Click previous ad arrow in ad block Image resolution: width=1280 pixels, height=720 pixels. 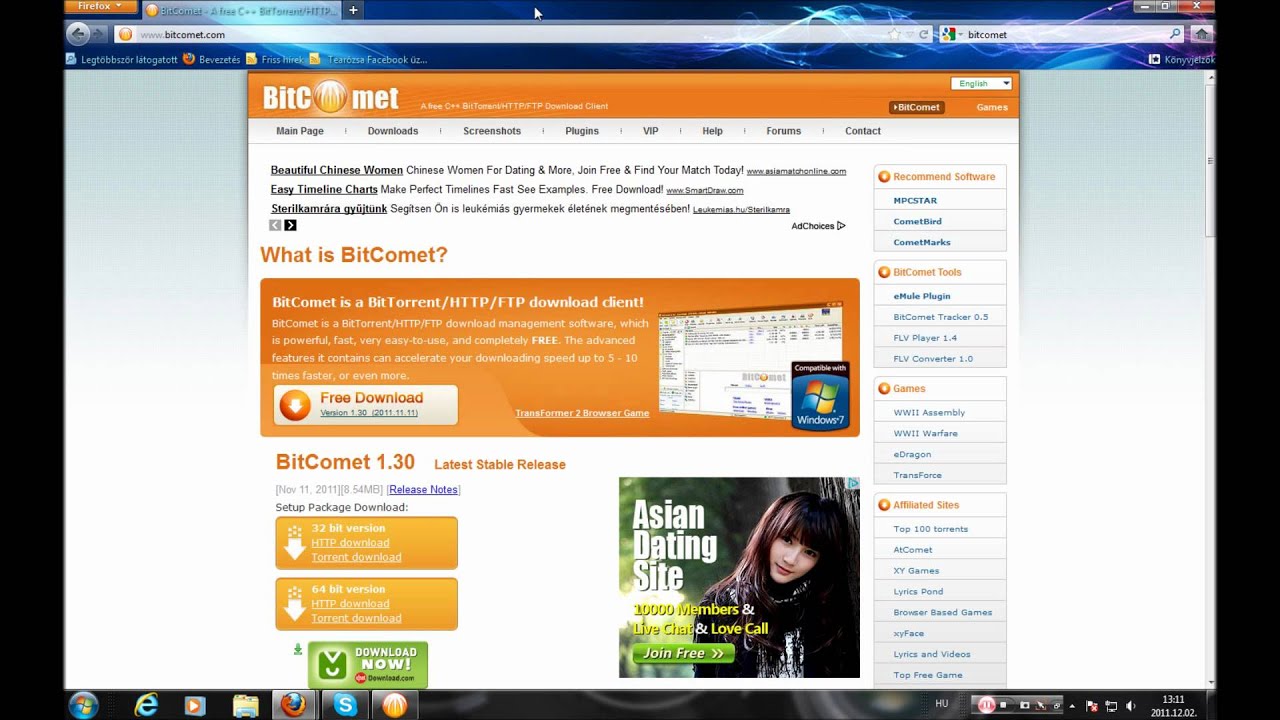[x=275, y=225]
